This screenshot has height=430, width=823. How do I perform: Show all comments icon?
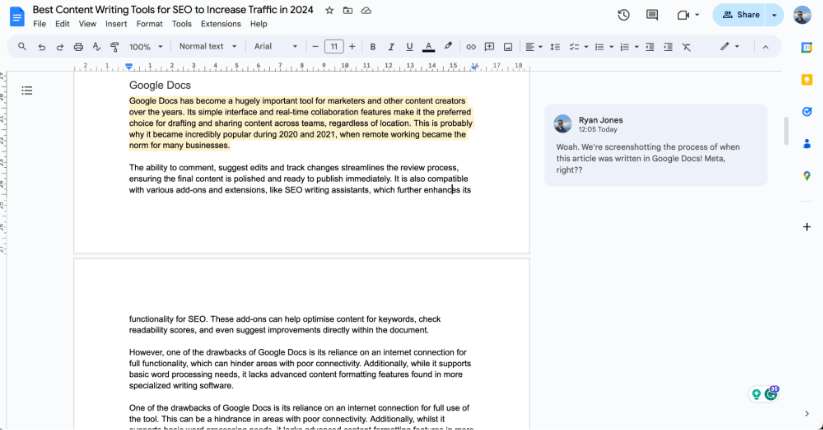pos(652,15)
